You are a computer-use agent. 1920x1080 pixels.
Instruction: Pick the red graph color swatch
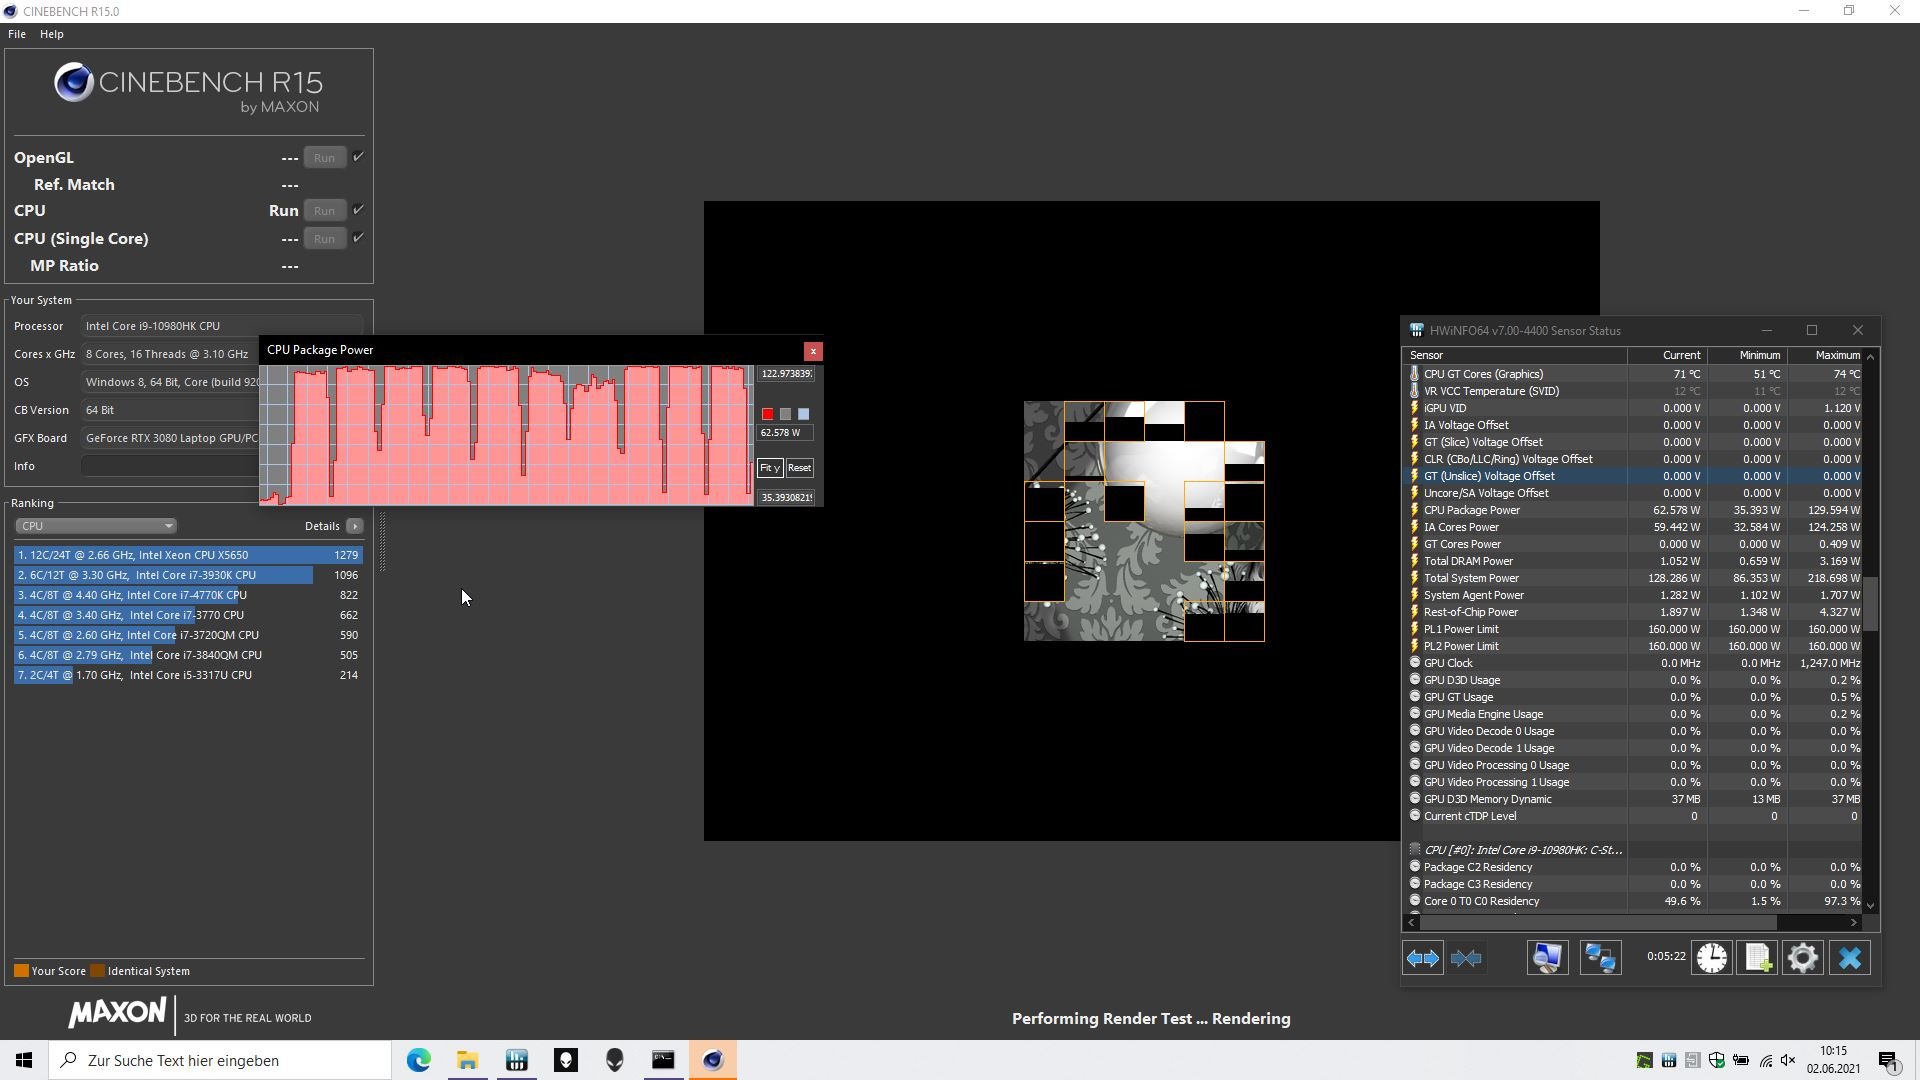(767, 414)
